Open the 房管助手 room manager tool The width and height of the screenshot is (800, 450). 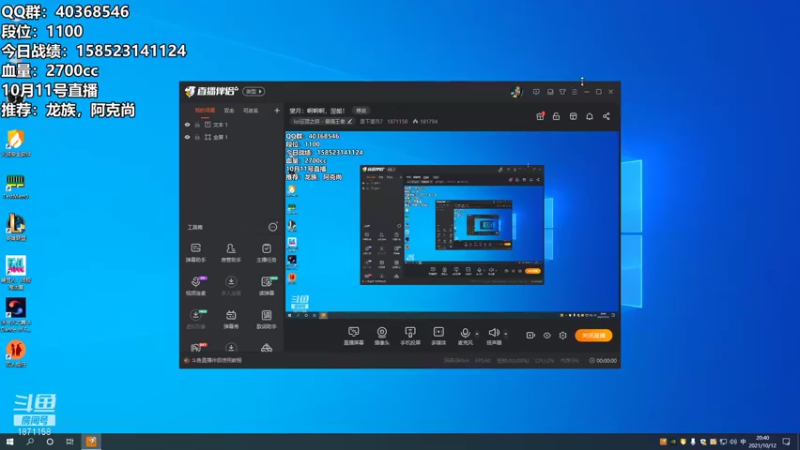[x=231, y=253]
